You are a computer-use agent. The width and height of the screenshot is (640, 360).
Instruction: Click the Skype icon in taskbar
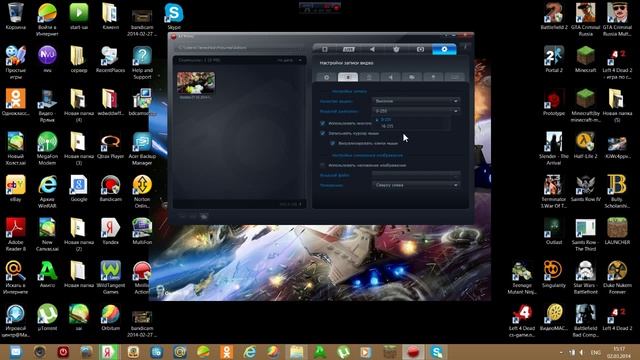[x=437, y=352]
